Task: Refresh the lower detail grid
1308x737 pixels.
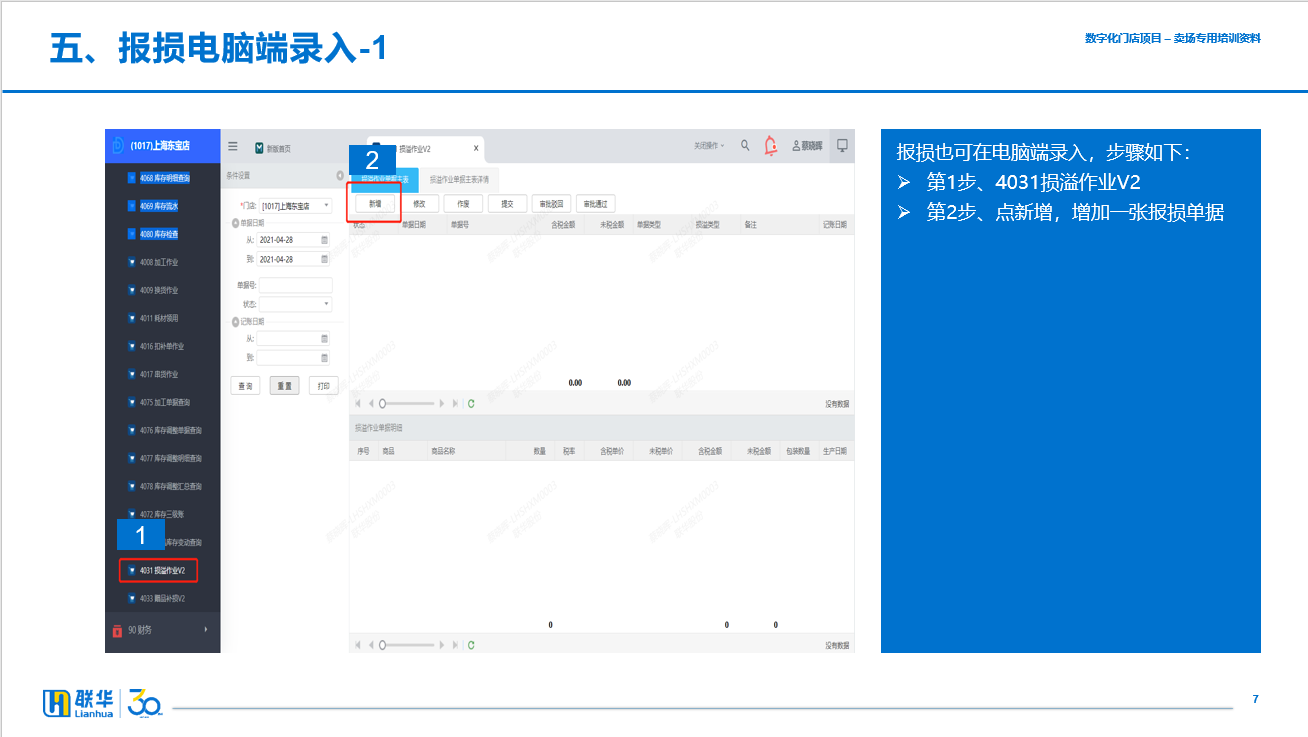Action: (471, 645)
